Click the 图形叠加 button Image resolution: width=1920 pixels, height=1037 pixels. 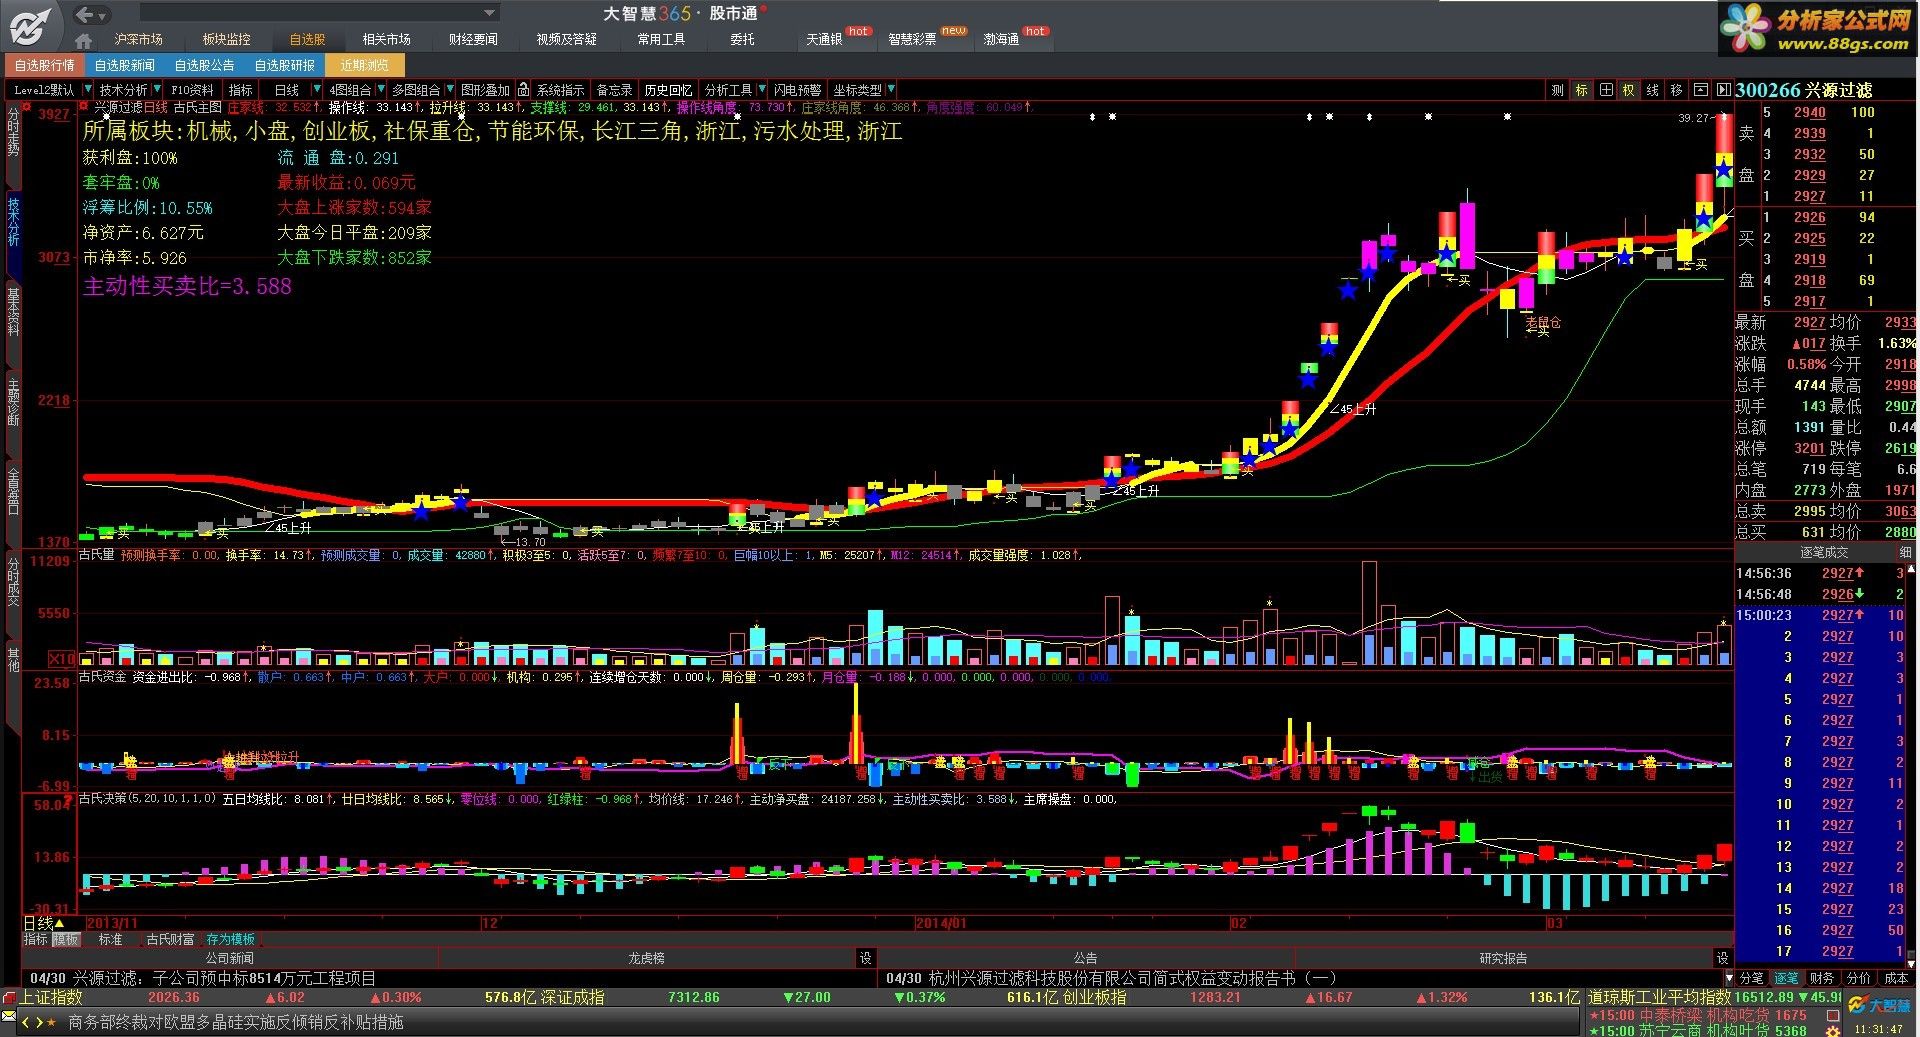486,90
